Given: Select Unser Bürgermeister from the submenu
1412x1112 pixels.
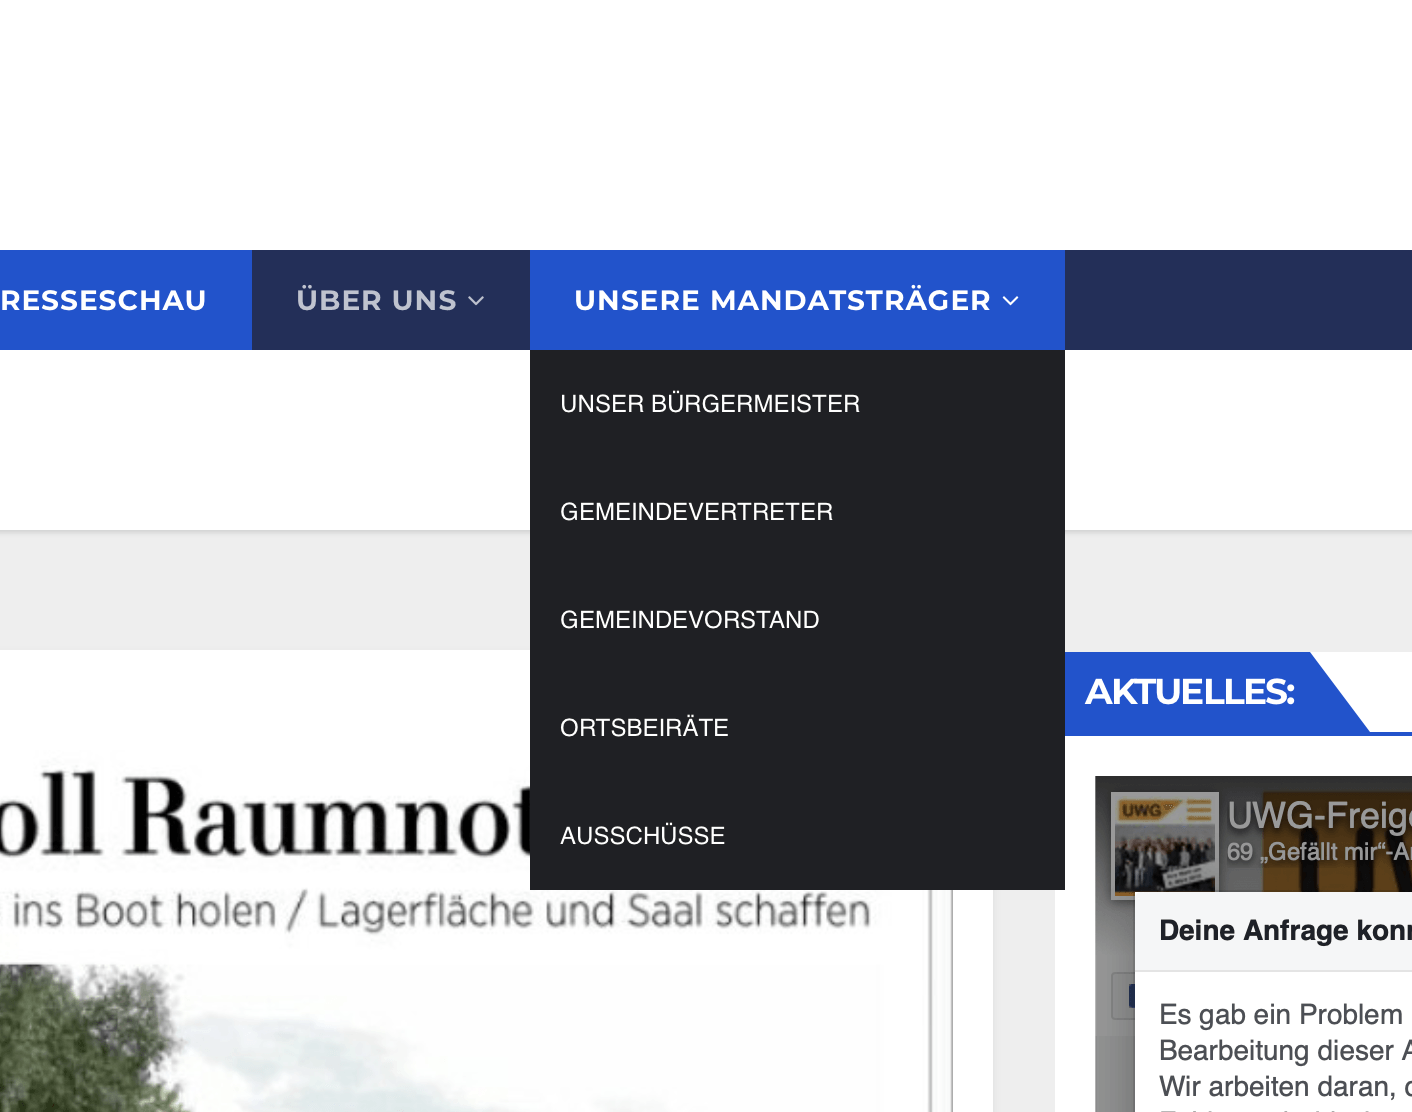Looking at the screenshot, I should tap(710, 404).
